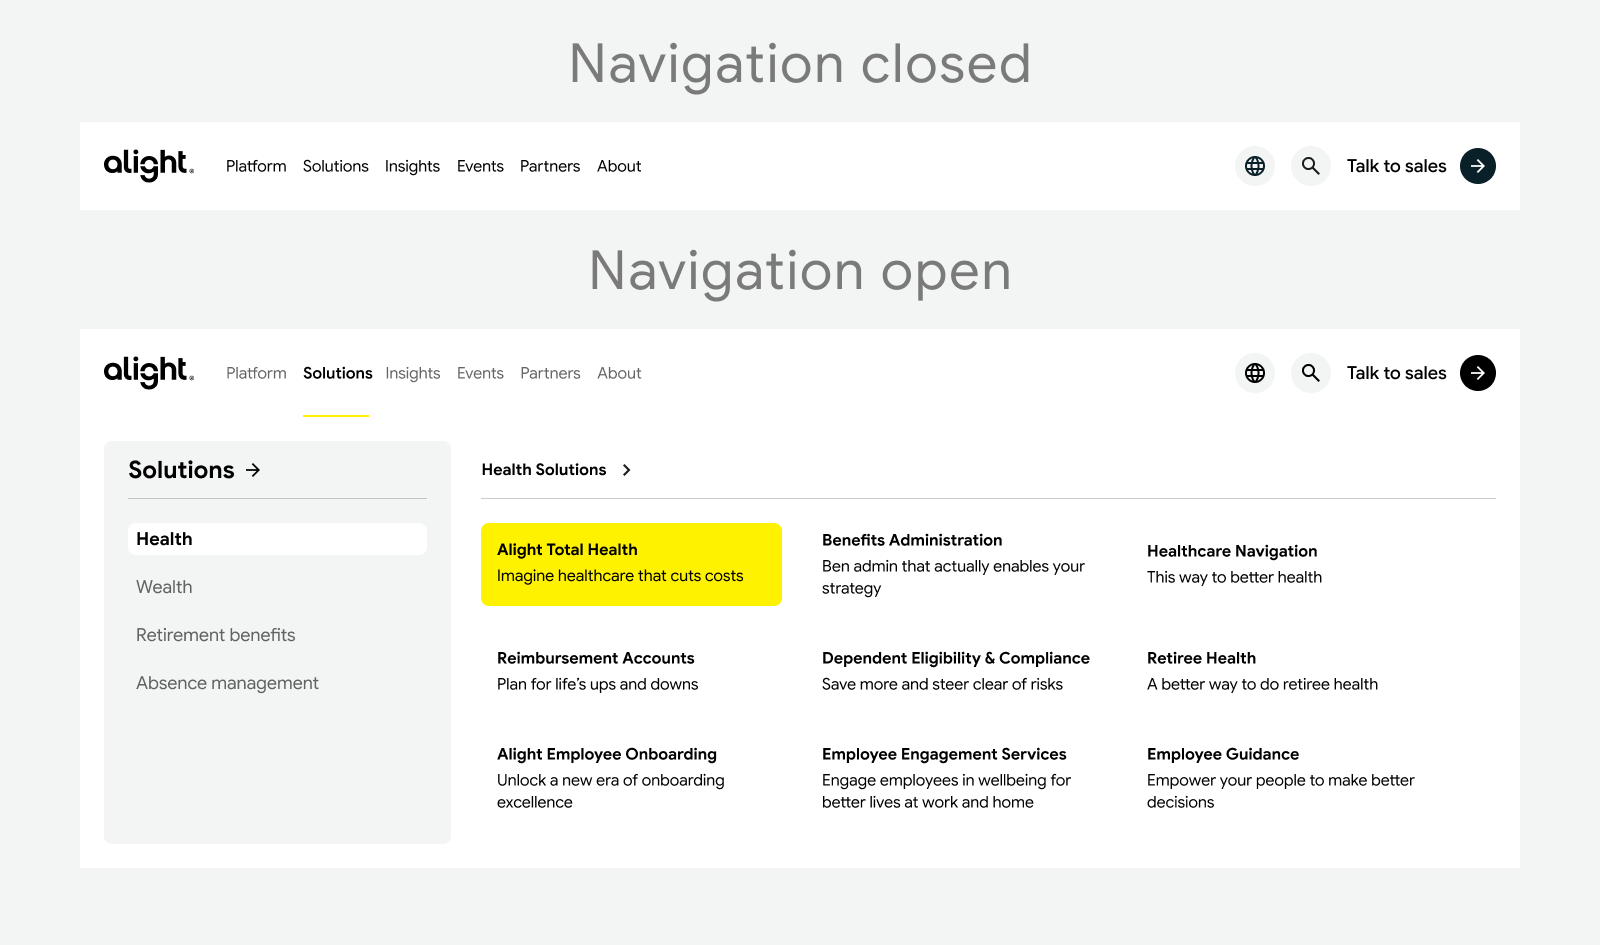Select the Wealth category in the sidebar

(x=164, y=587)
